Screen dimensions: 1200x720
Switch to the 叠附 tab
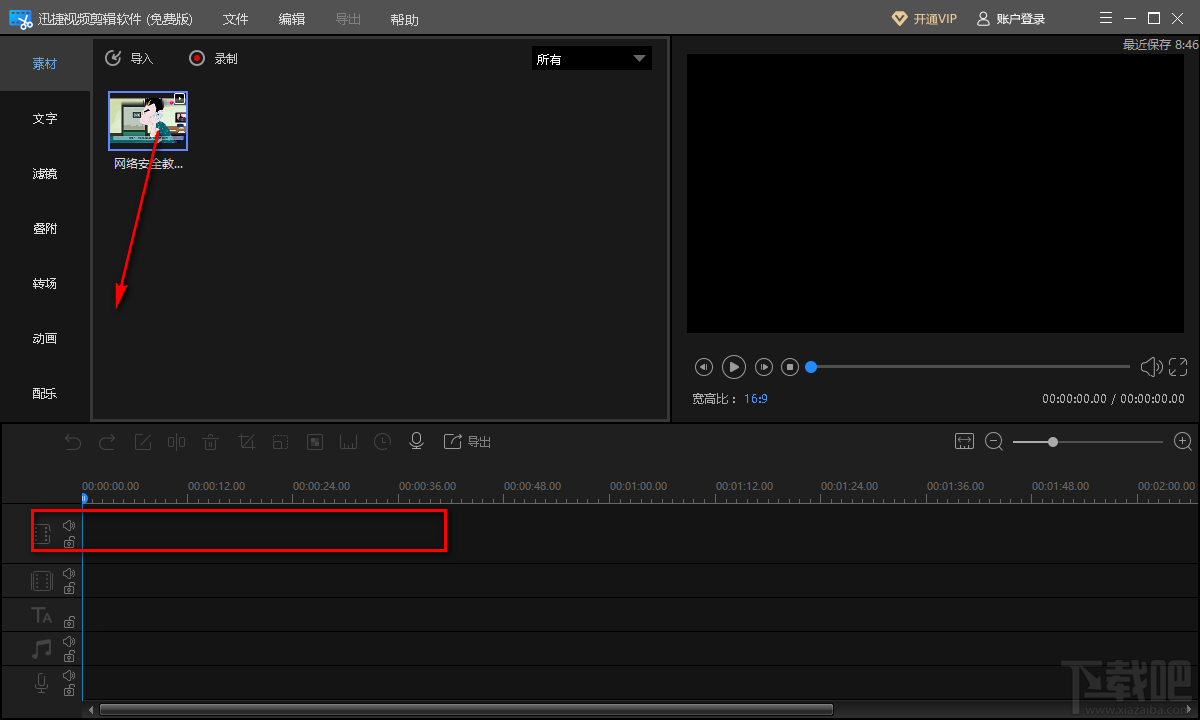pyautogui.click(x=45, y=229)
